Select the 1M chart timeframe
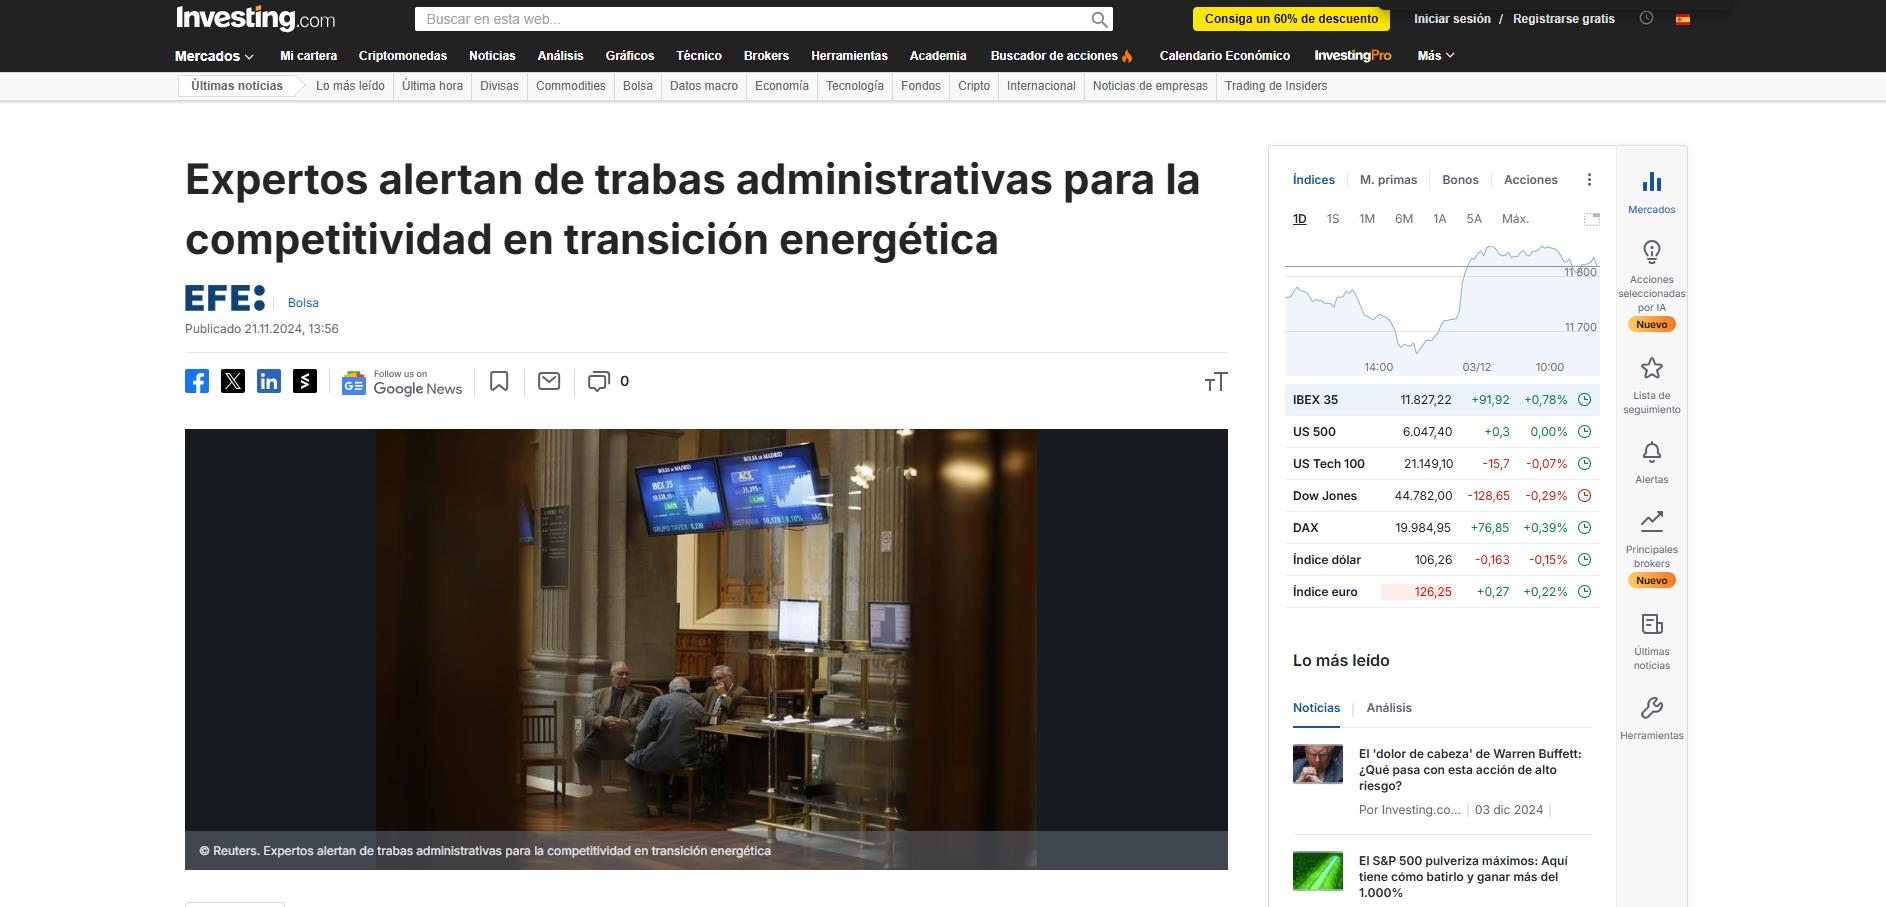 1367,219
